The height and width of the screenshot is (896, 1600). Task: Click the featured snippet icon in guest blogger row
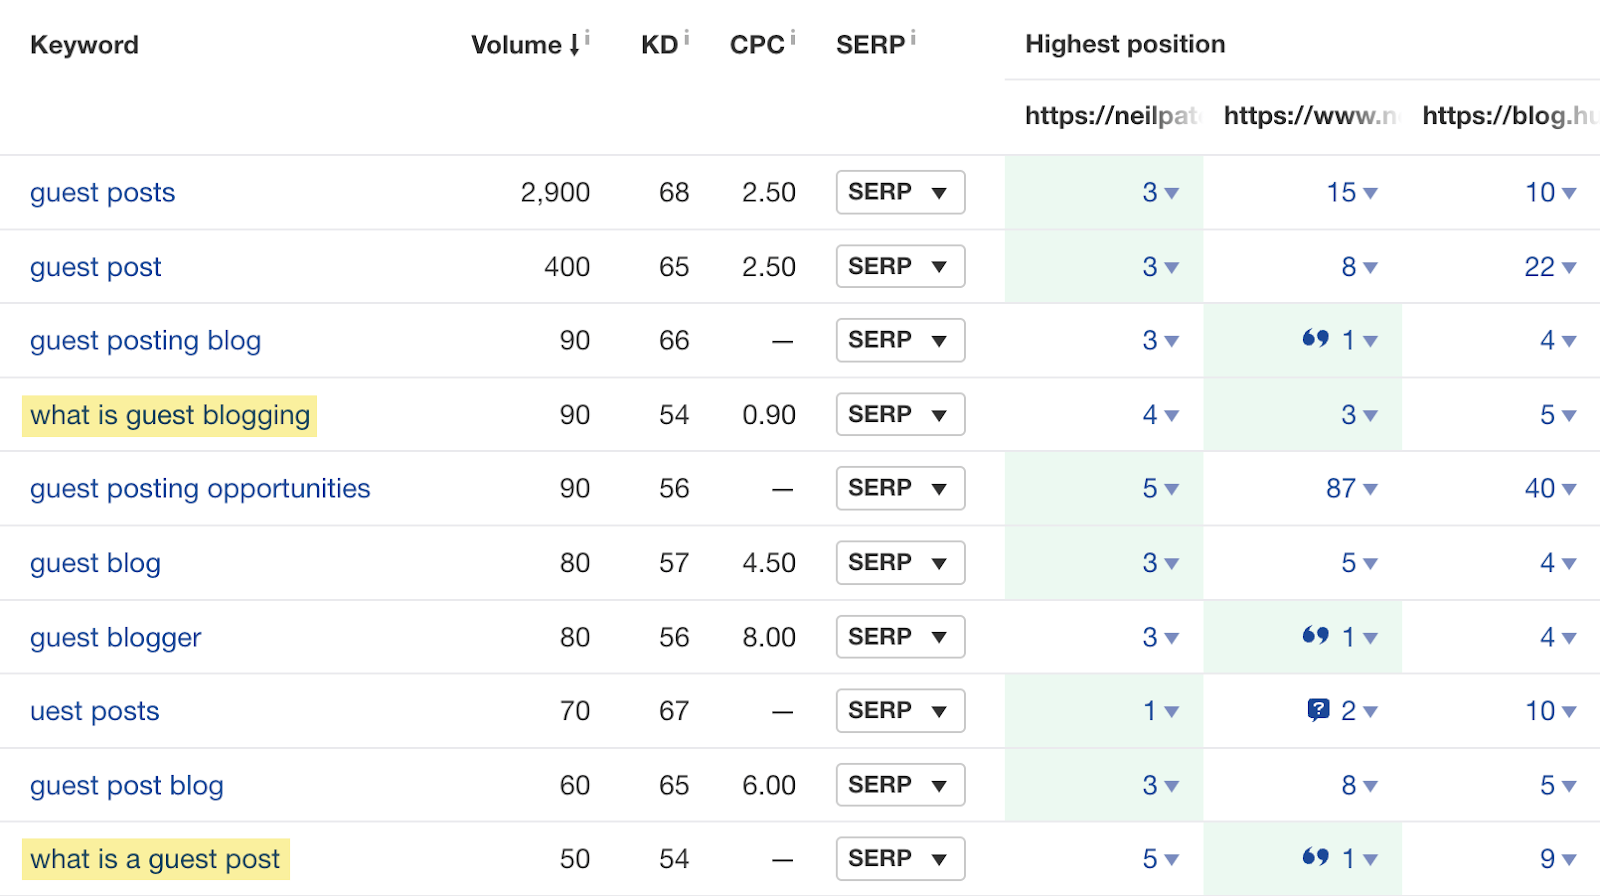[x=1315, y=635]
